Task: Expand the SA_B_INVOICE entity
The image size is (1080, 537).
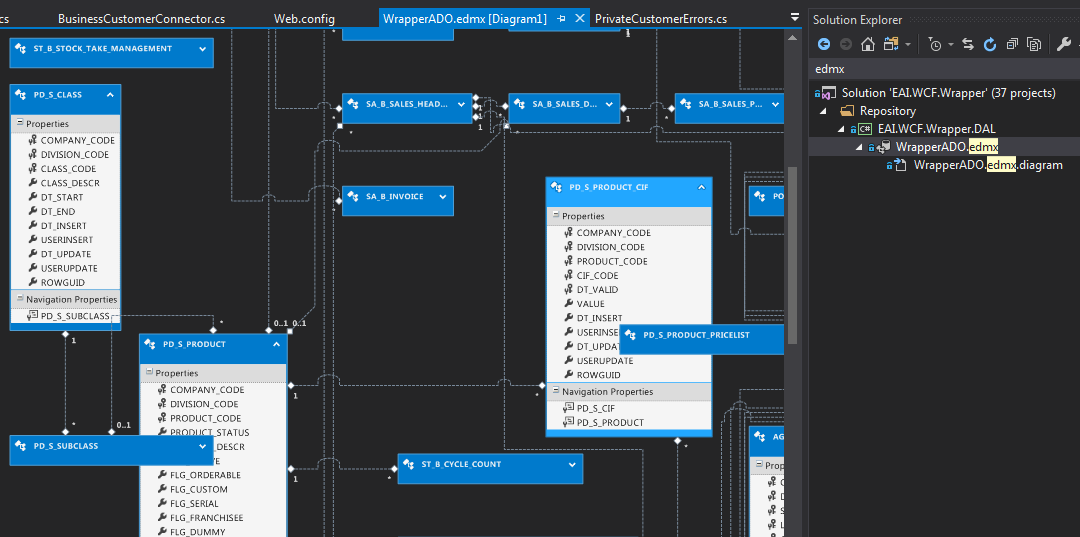Action: coord(443,197)
